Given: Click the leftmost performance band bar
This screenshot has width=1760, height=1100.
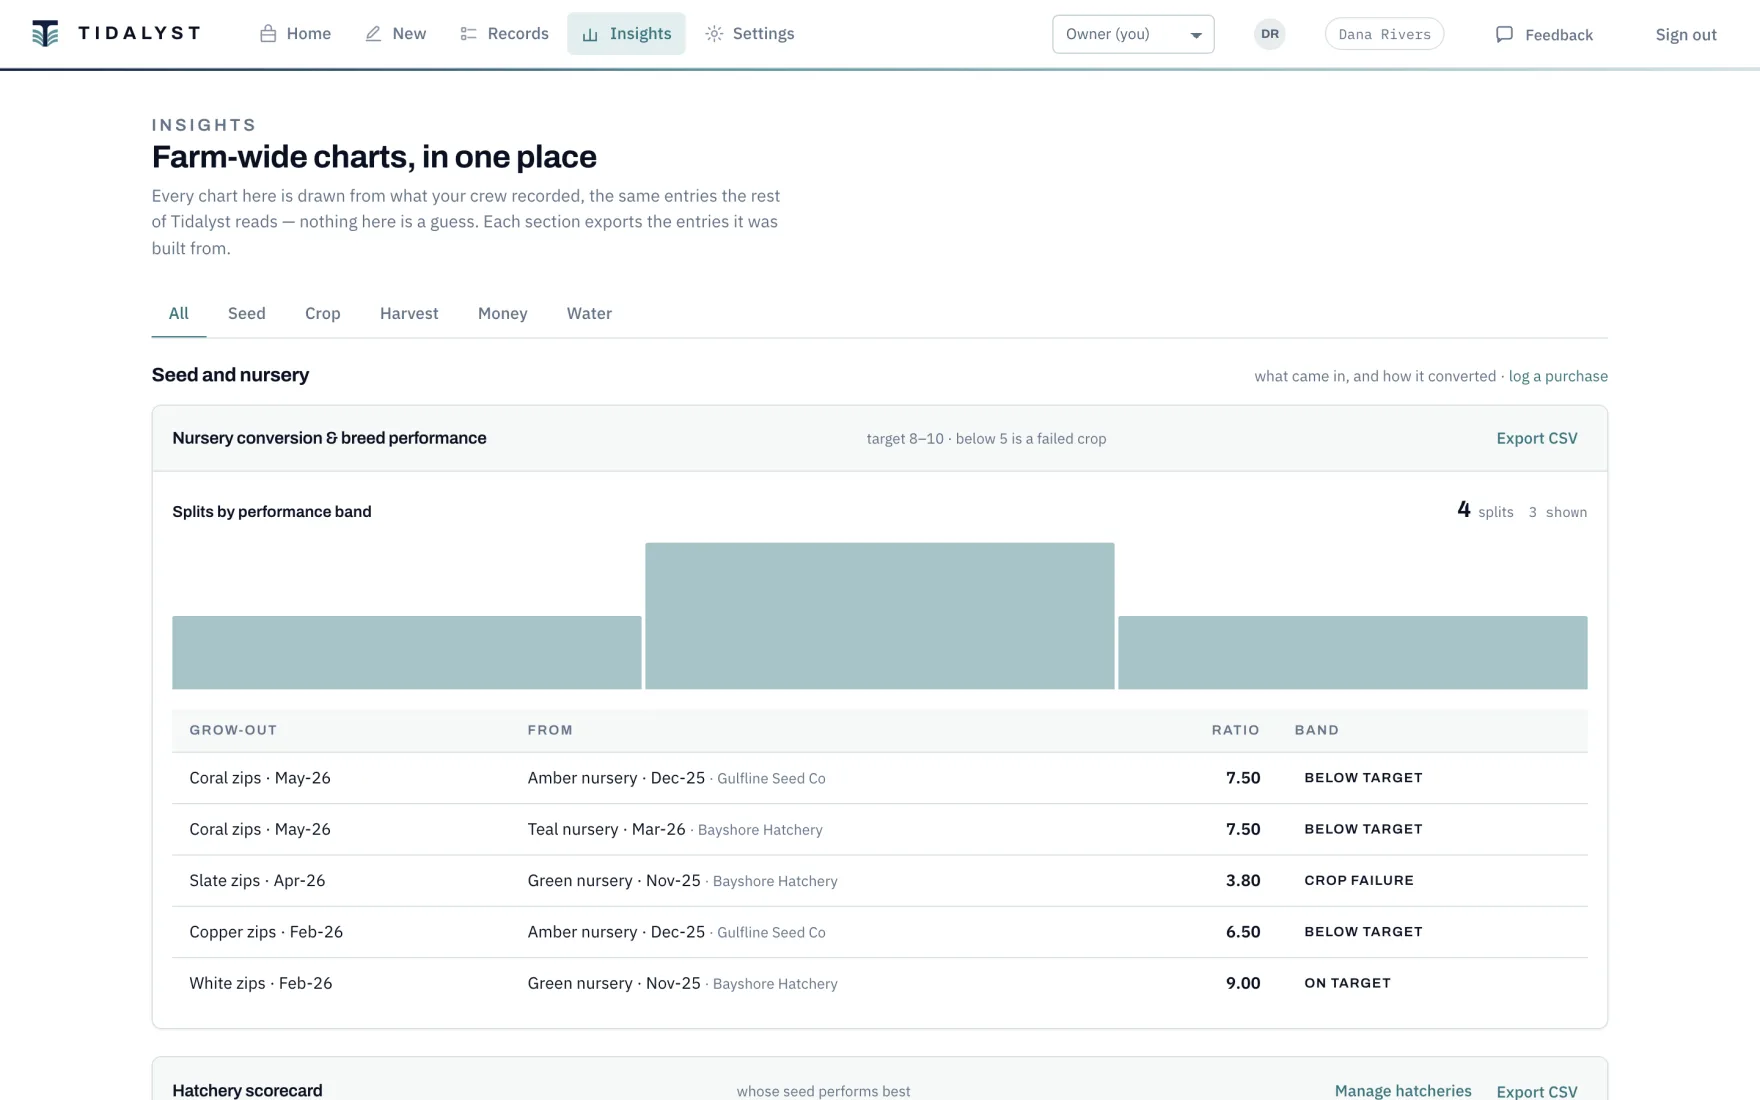Looking at the screenshot, I should tap(406, 652).
